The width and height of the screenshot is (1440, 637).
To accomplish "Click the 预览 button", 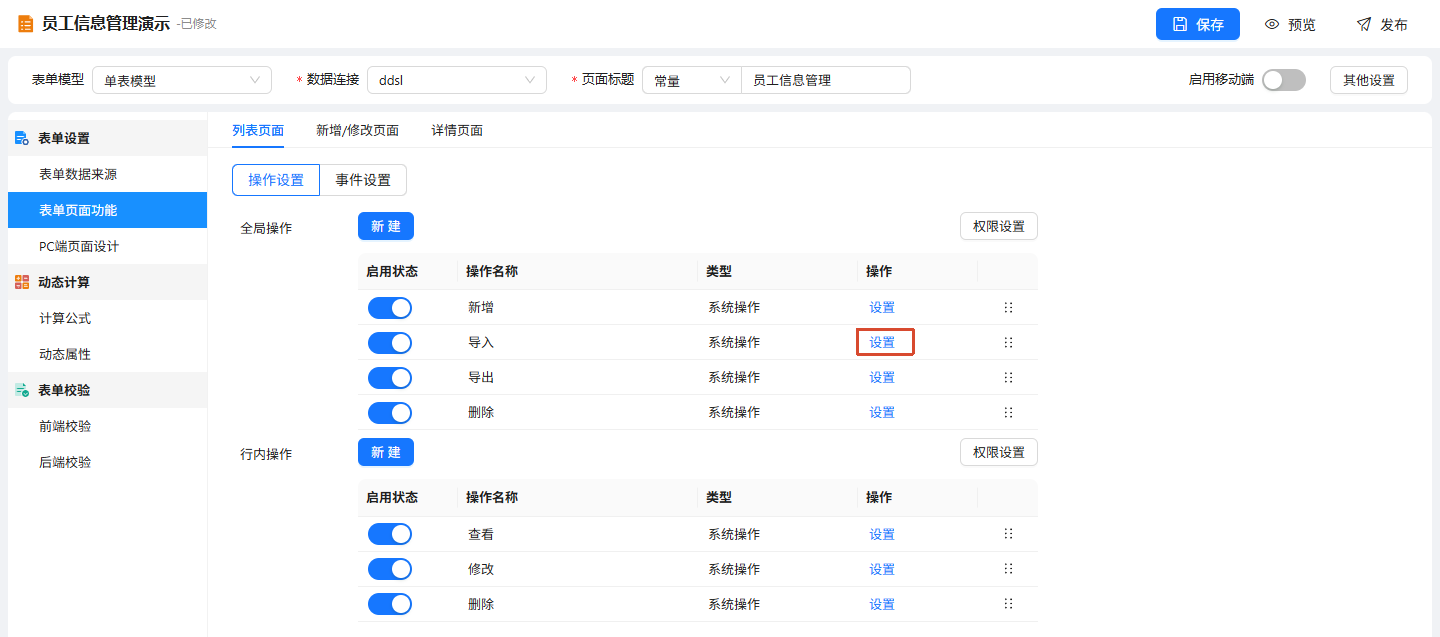I will (1290, 24).
